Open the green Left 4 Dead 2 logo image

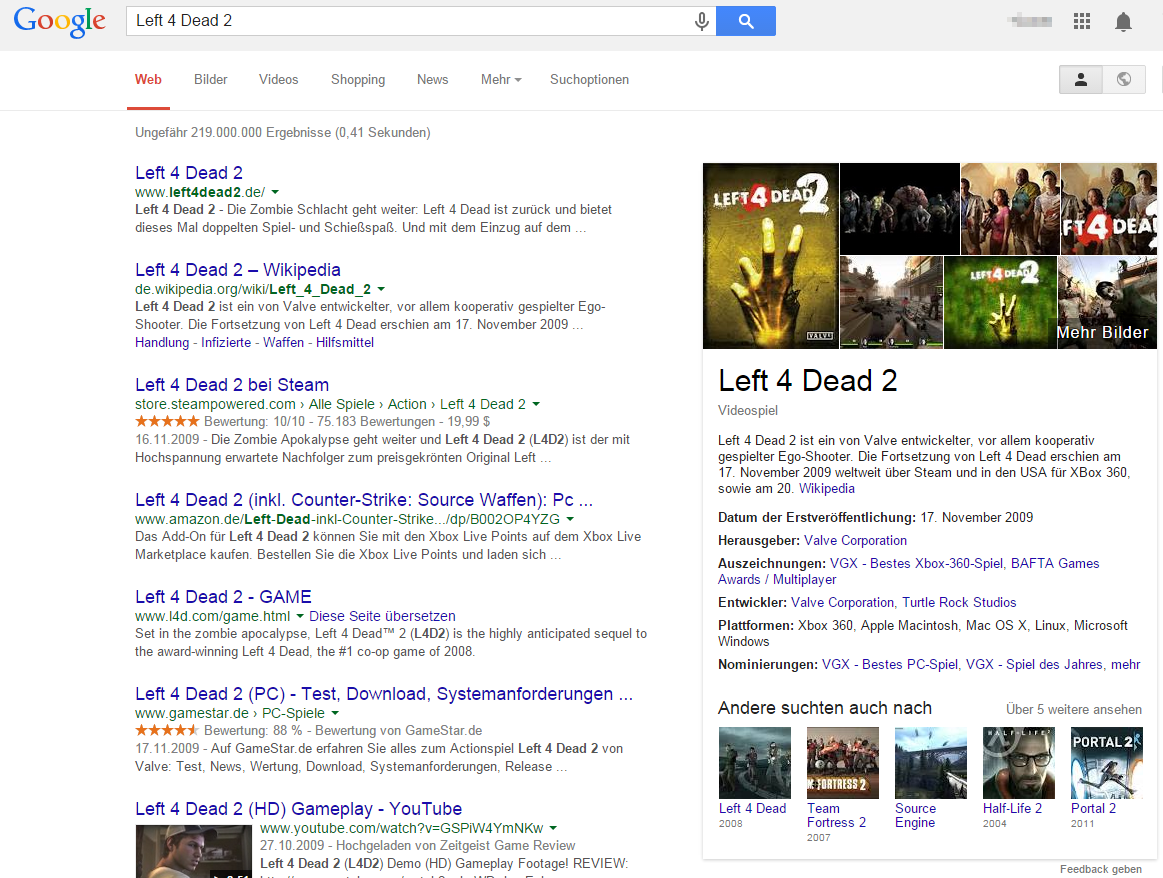[x=1001, y=303]
